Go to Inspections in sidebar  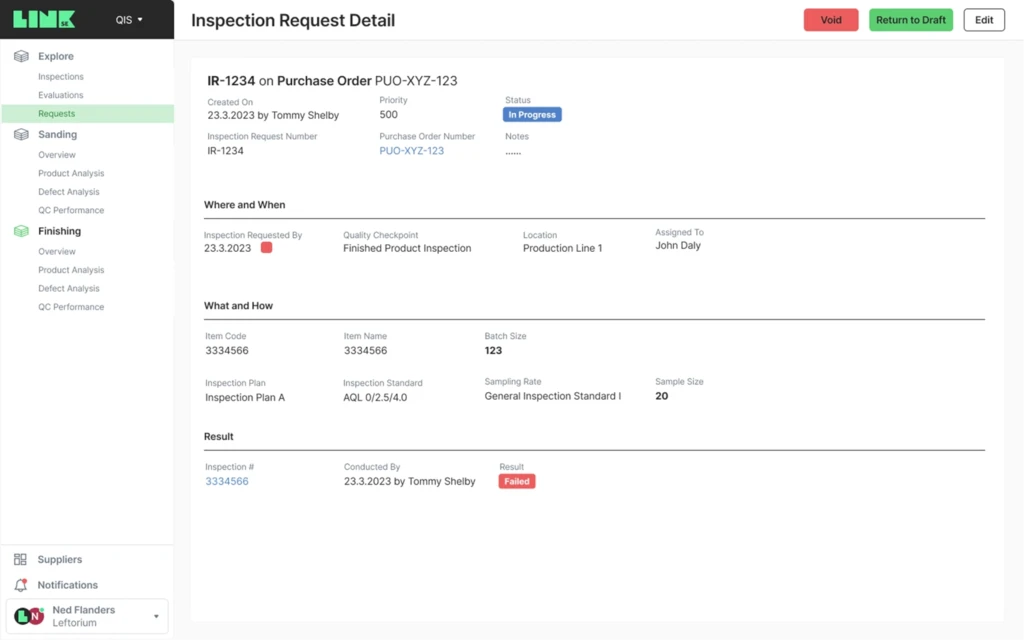pos(61,77)
